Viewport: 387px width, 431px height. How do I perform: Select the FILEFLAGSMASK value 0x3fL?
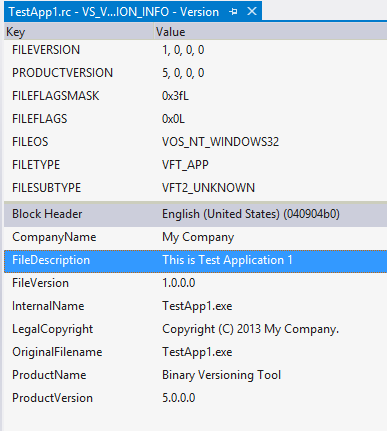[175, 96]
